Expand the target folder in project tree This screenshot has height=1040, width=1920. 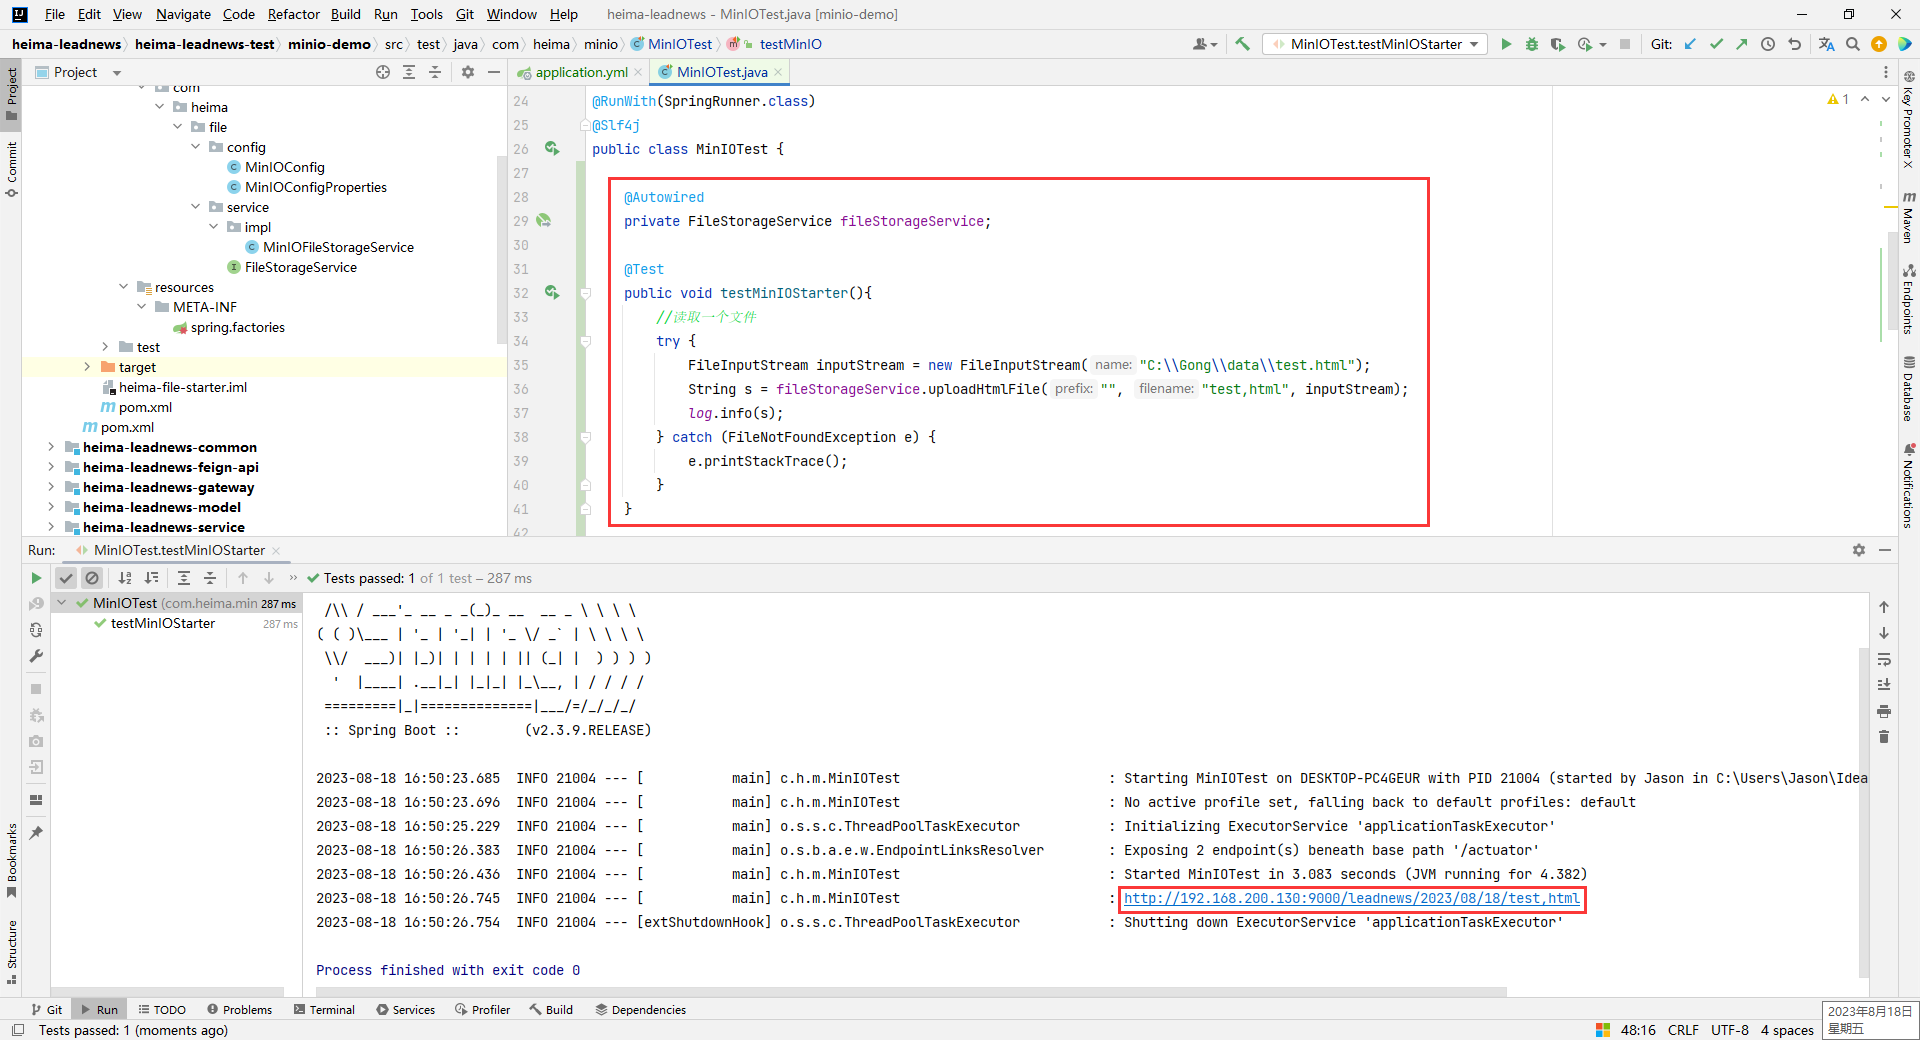88,367
